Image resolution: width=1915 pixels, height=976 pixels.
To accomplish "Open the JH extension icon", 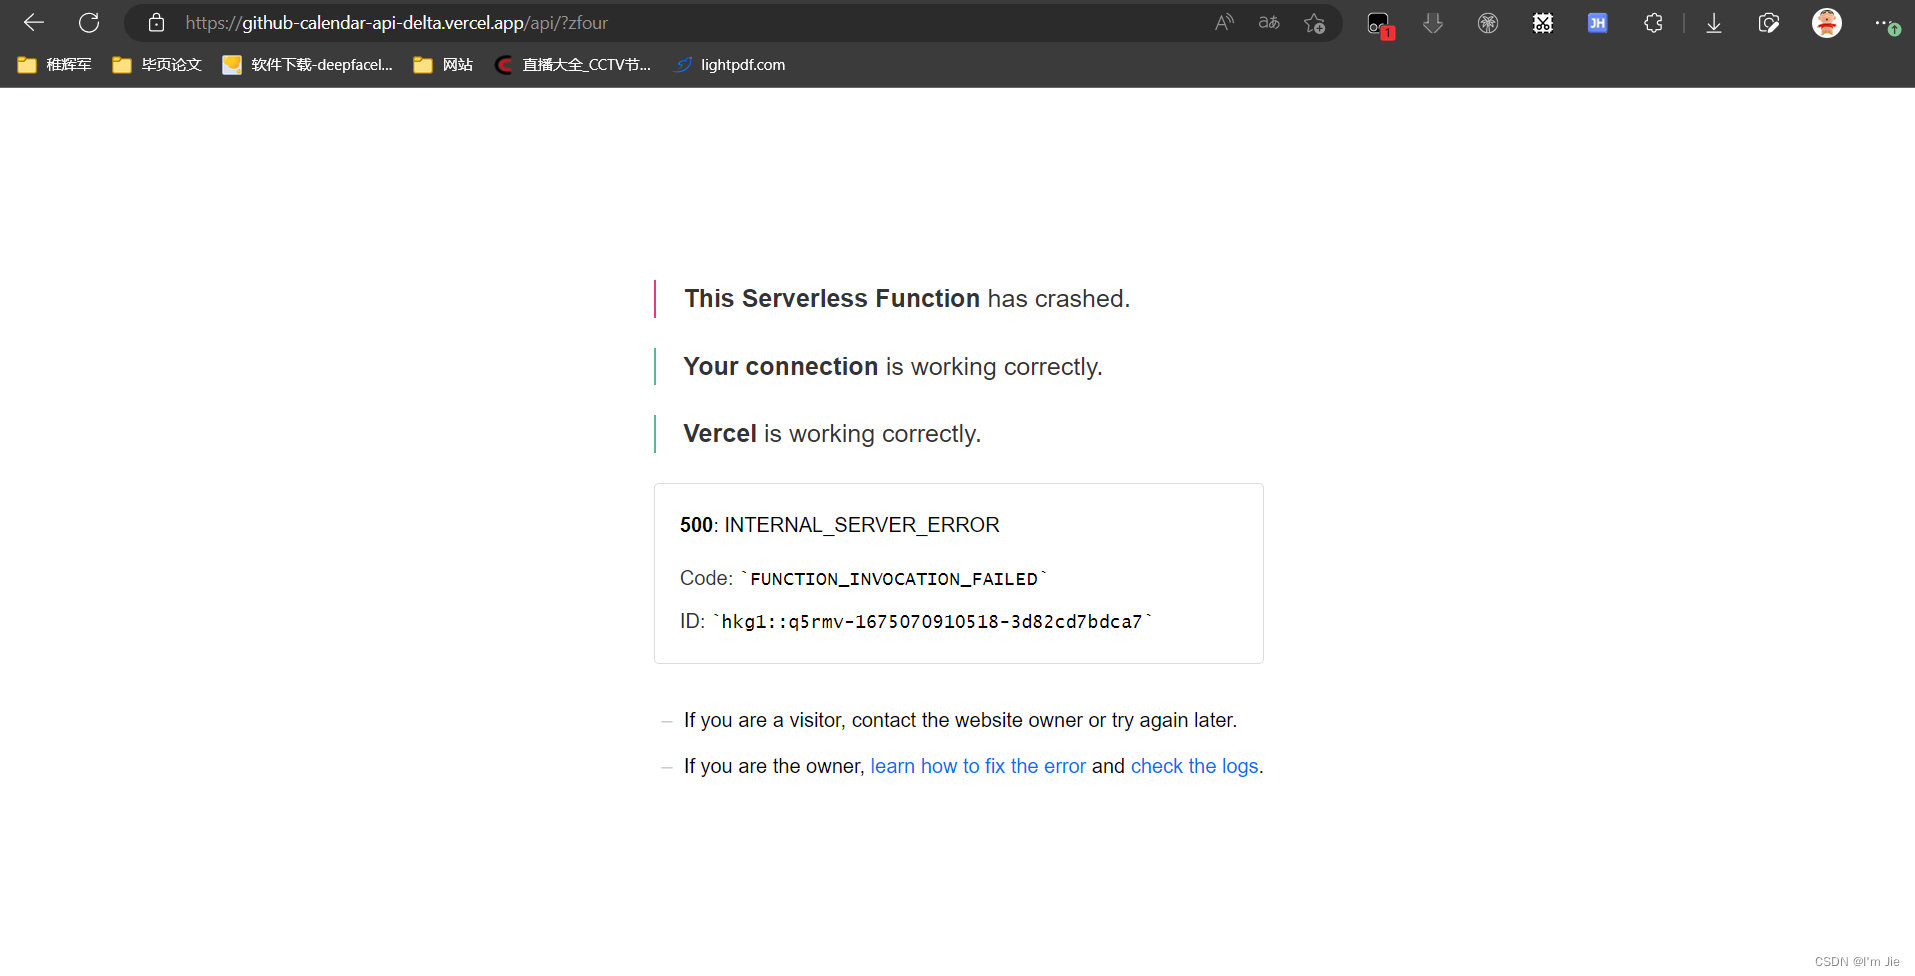I will point(1597,22).
